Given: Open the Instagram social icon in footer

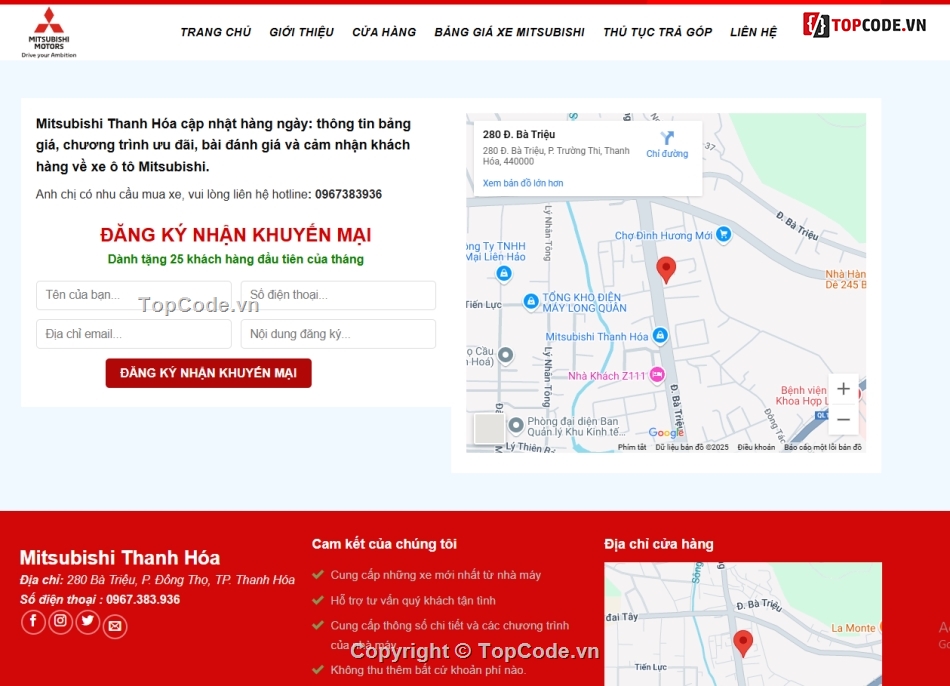Looking at the screenshot, I should pyautogui.click(x=61, y=621).
